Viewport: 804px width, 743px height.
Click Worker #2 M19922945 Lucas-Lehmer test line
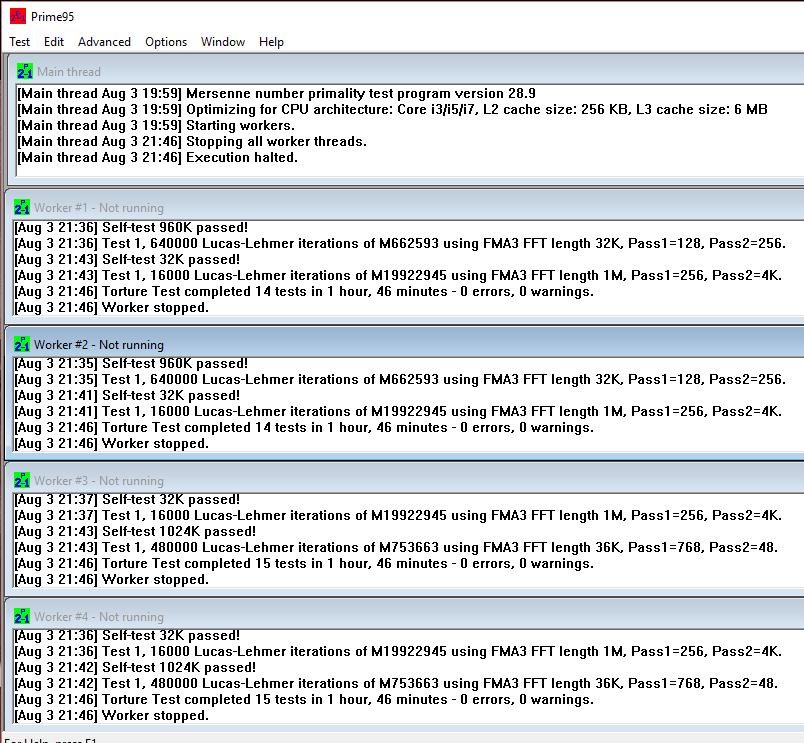click(x=398, y=411)
